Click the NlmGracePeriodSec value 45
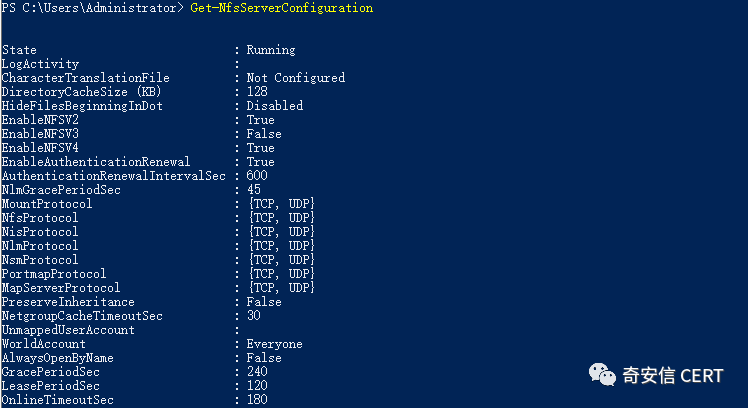This screenshot has height=408, width=748. [253, 190]
